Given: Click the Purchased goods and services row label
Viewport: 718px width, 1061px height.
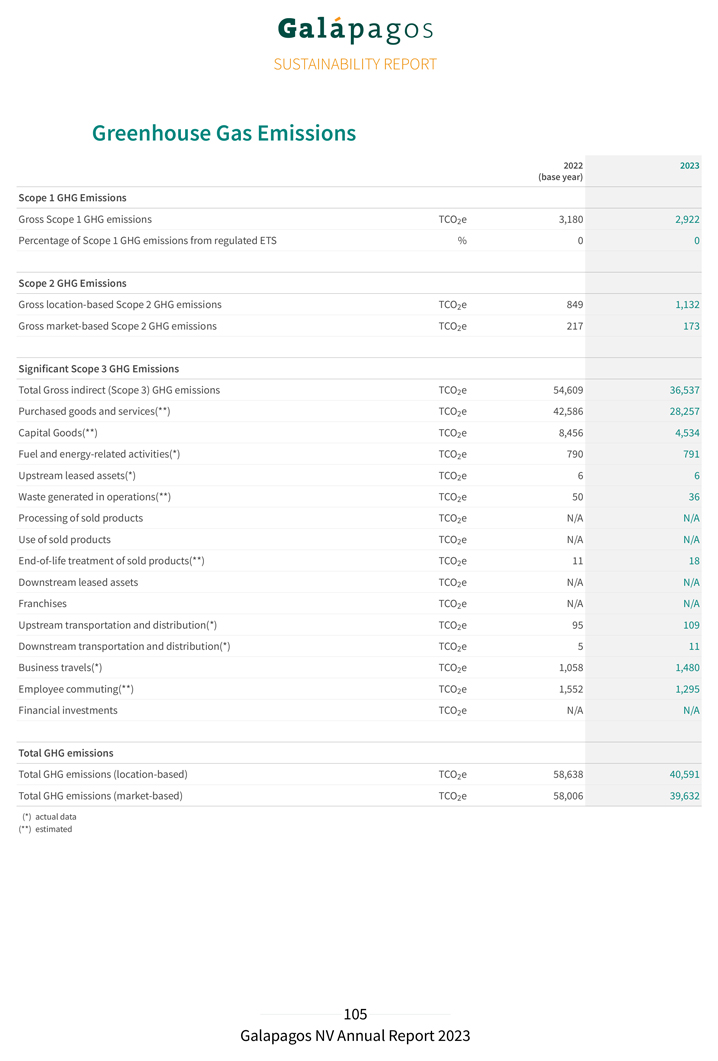Looking at the screenshot, I should (x=94, y=411).
